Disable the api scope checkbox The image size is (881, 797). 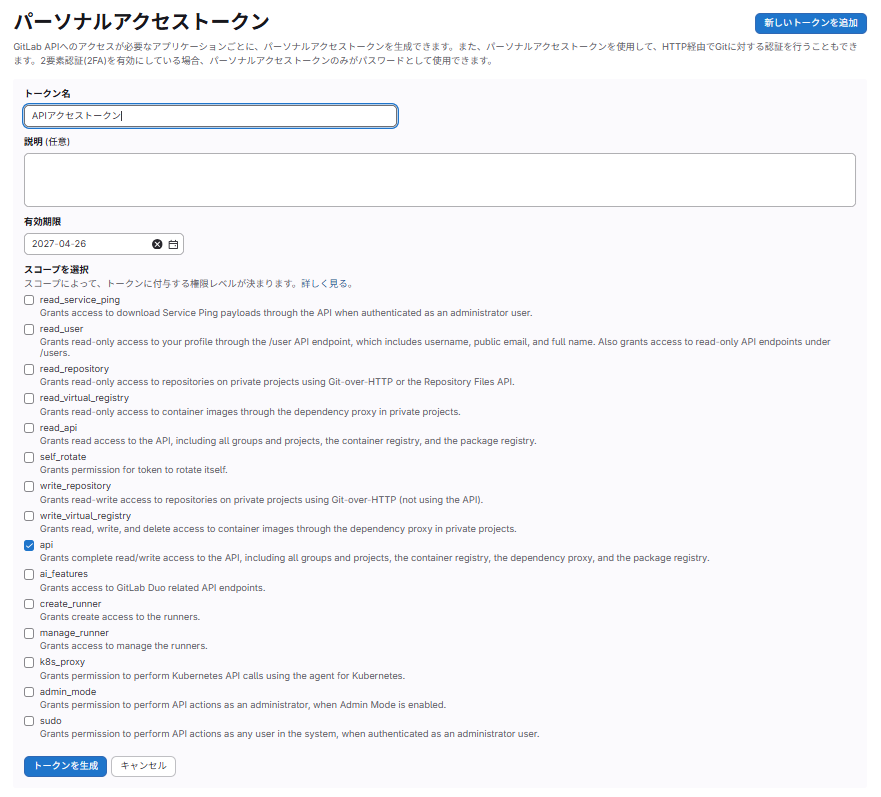tap(29, 545)
